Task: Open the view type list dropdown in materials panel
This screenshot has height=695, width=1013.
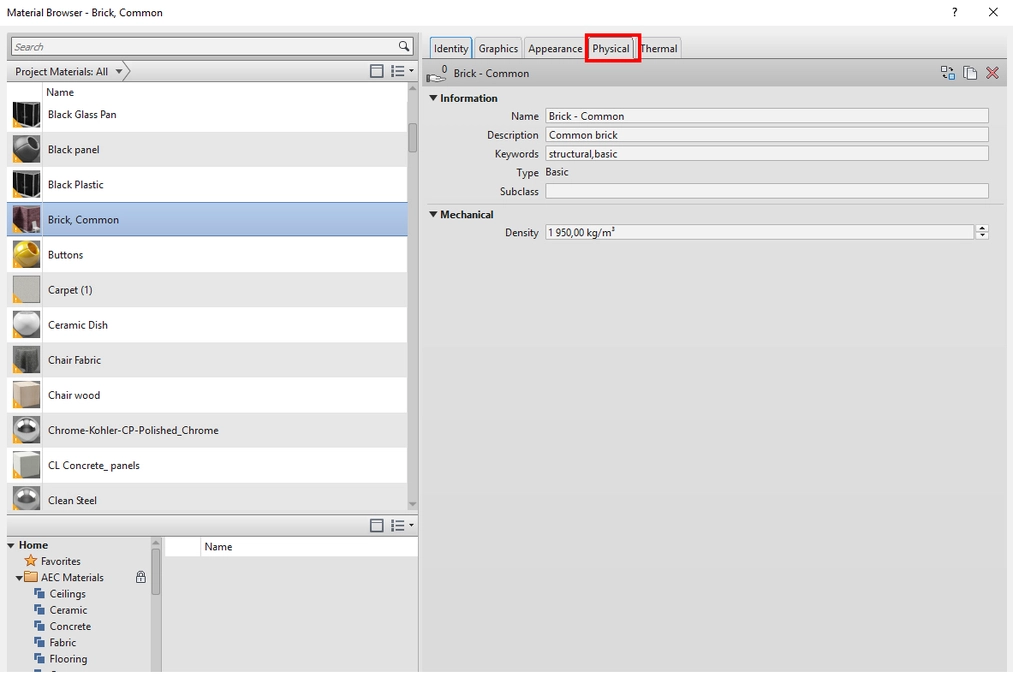Action: [x=402, y=70]
